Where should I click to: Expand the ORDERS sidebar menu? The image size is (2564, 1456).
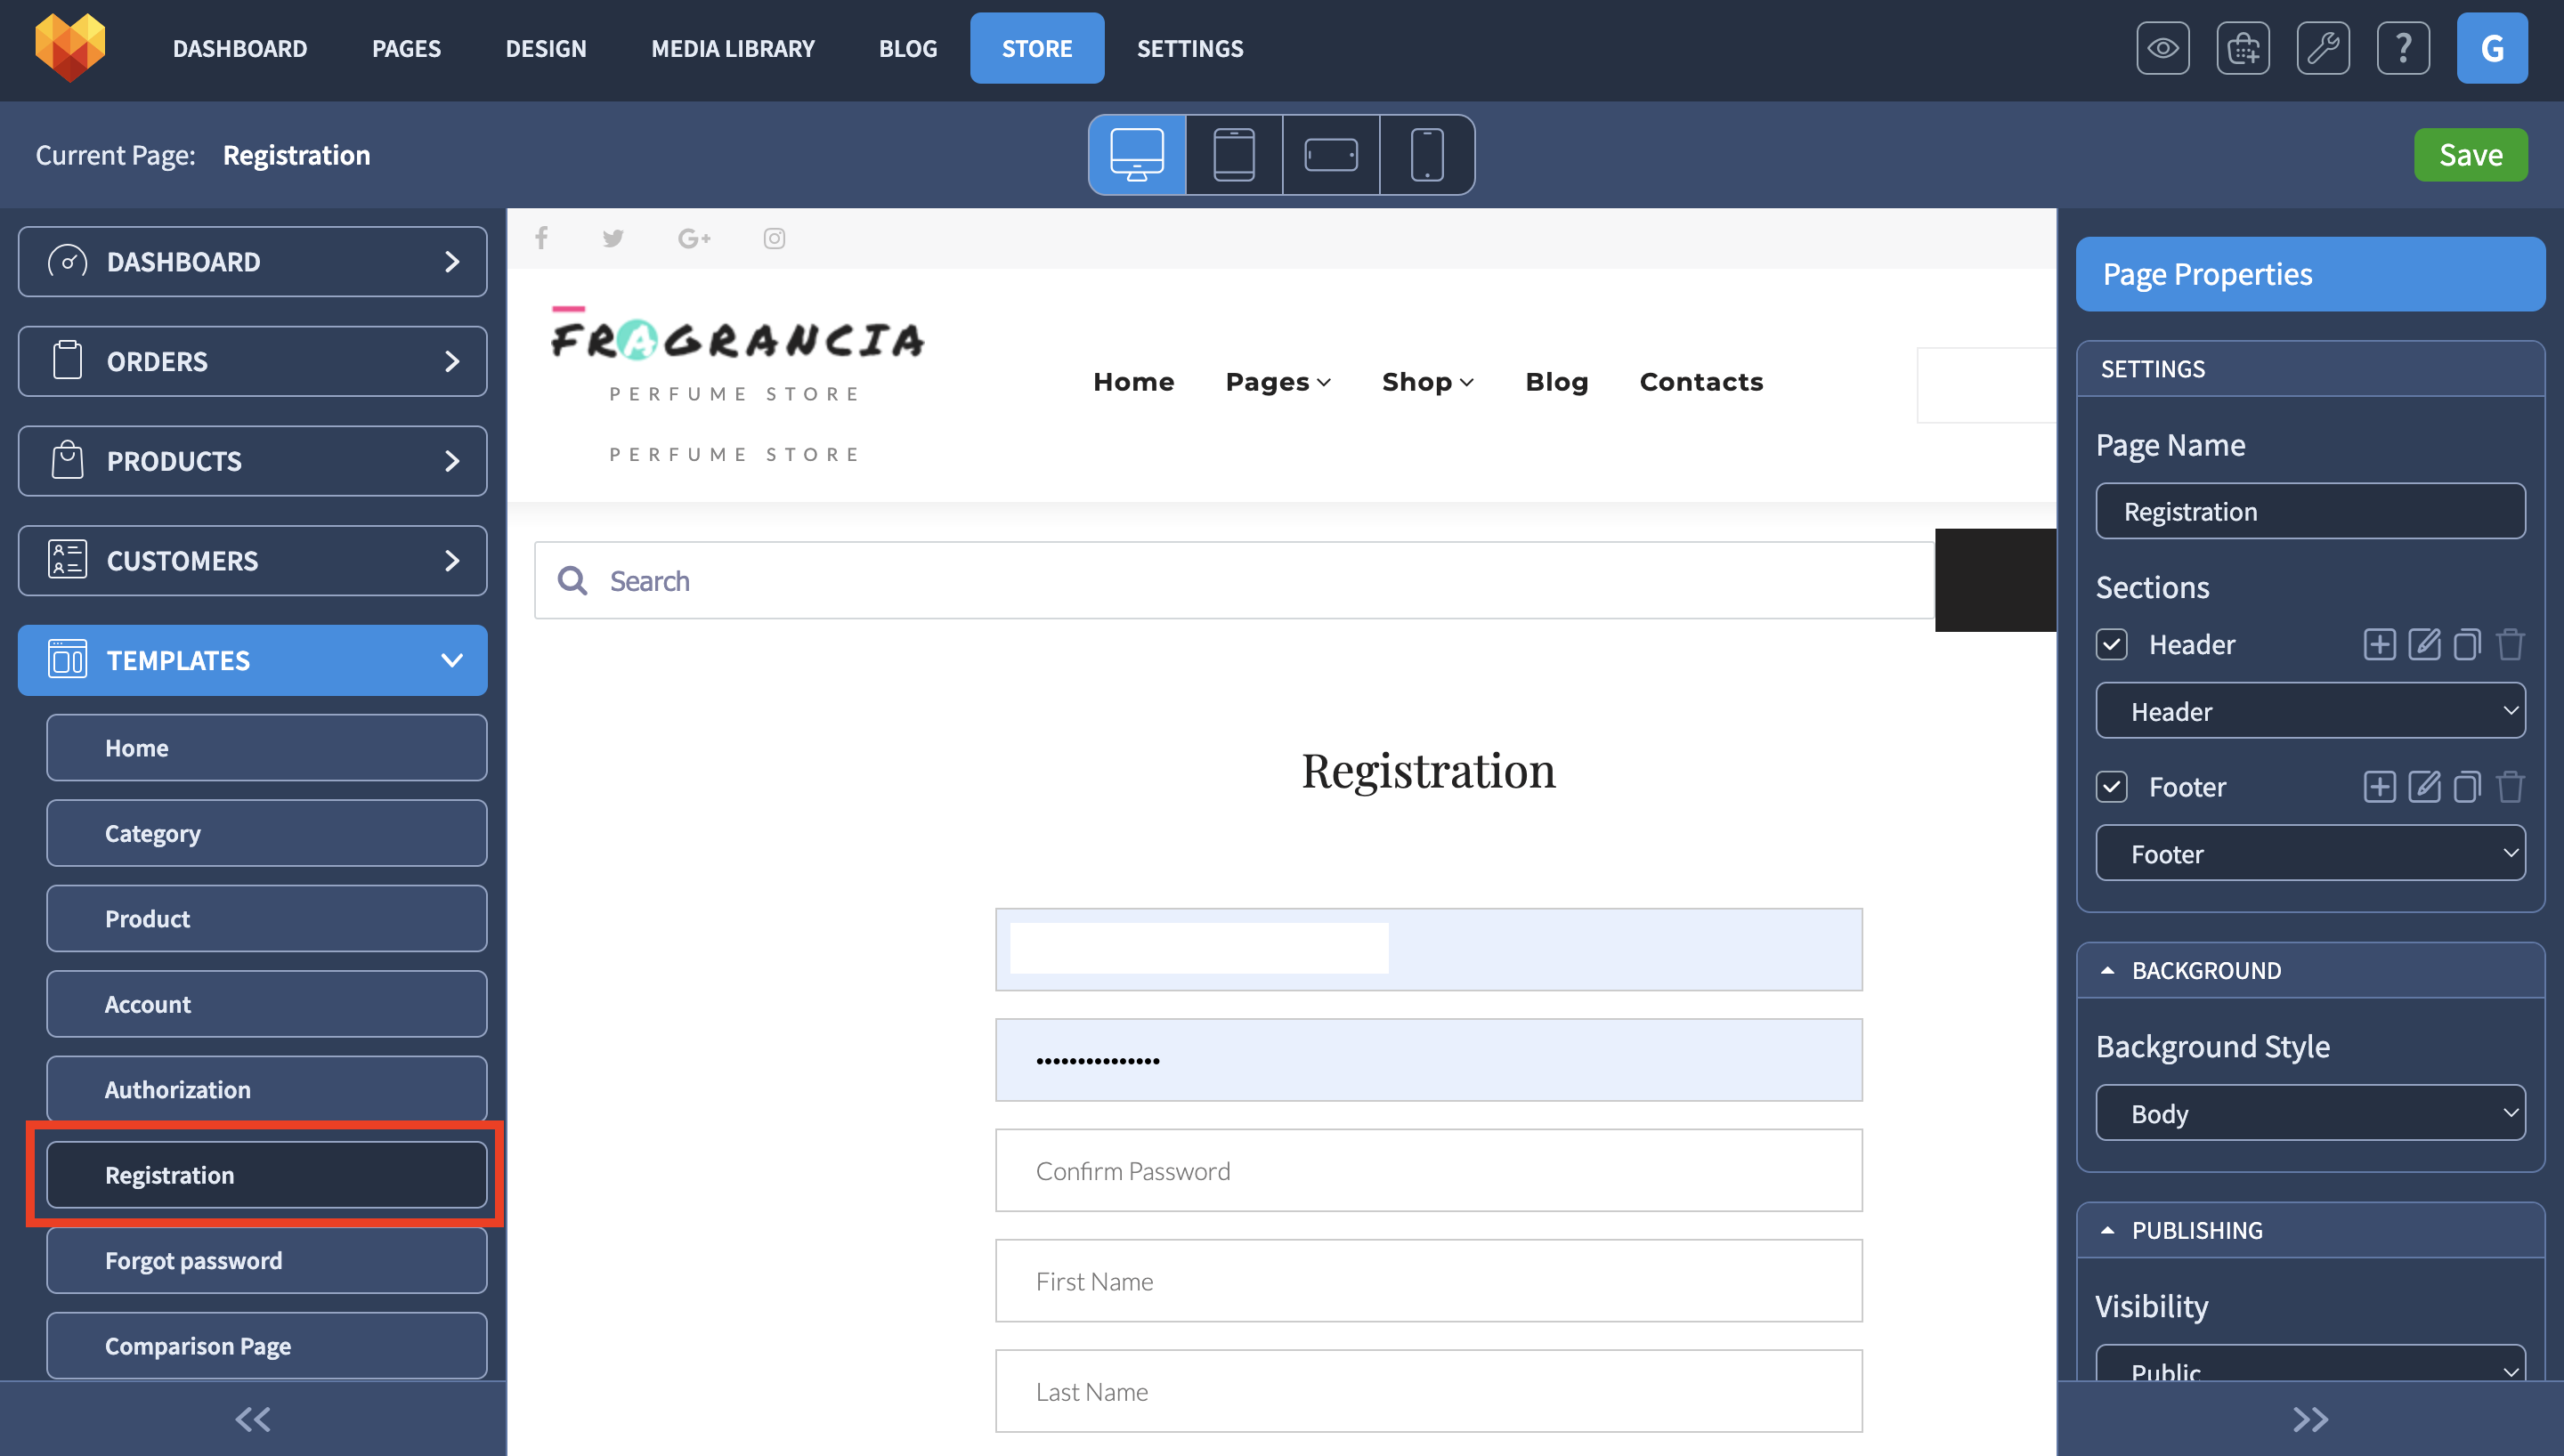pyautogui.click(x=252, y=361)
